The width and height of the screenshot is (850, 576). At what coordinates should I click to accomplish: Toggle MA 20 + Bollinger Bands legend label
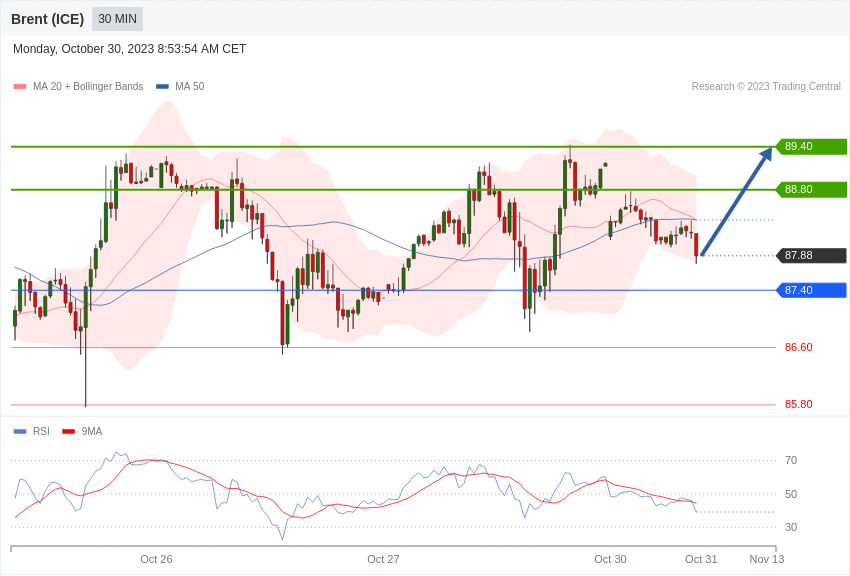88,87
